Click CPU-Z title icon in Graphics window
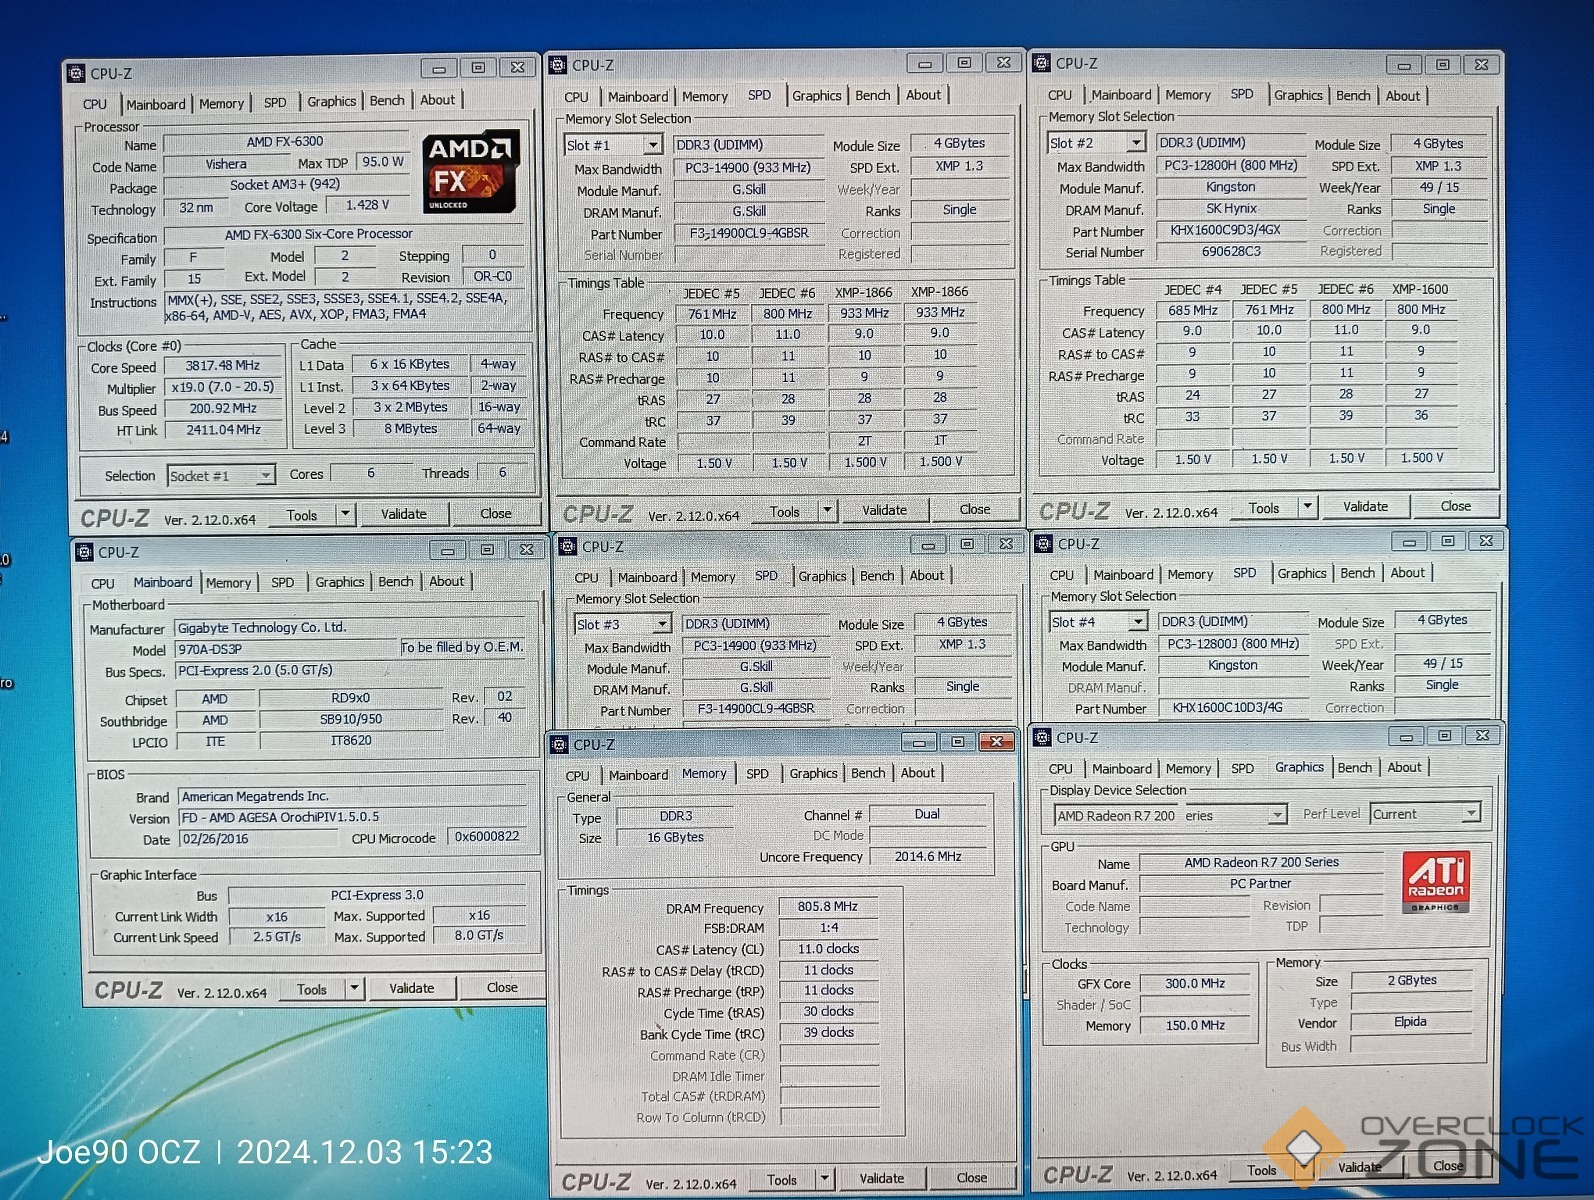Image resolution: width=1594 pixels, height=1200 pixels. coord(1042,737)
